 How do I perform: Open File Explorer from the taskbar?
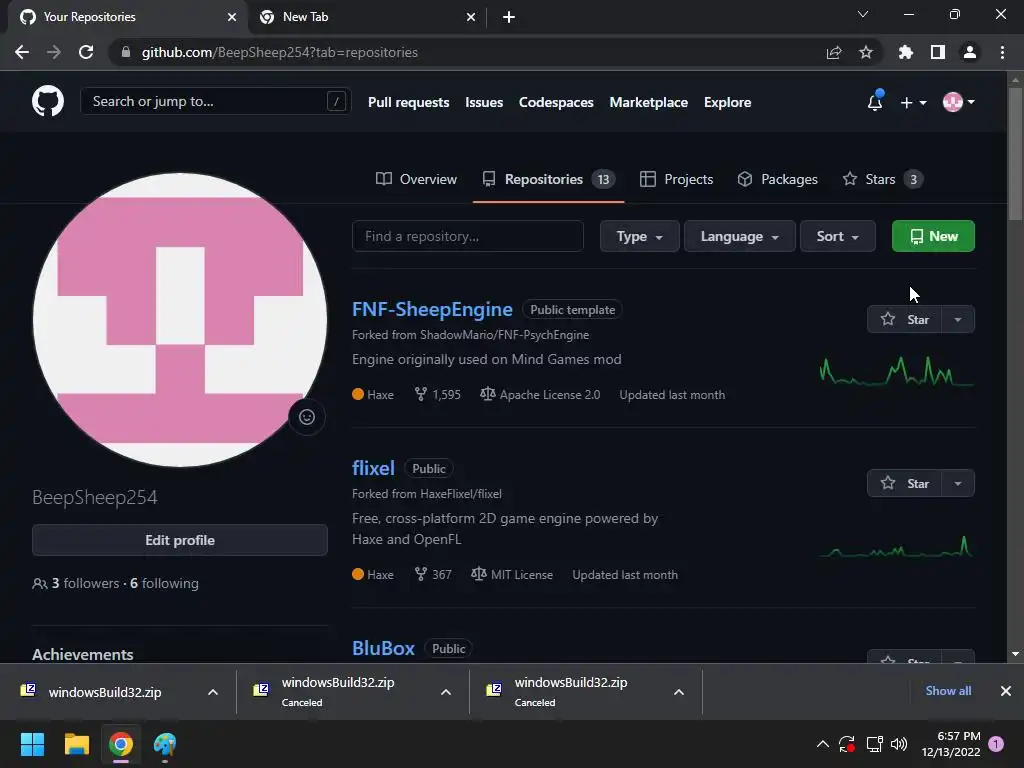76,744
